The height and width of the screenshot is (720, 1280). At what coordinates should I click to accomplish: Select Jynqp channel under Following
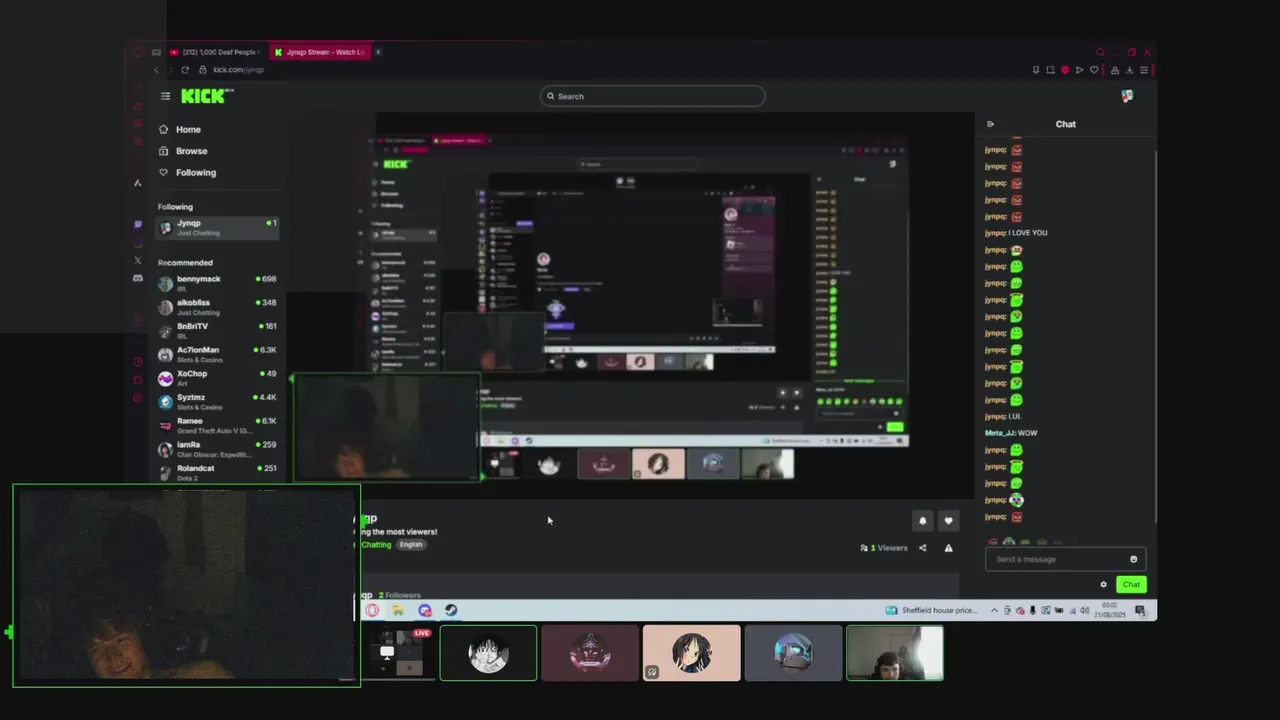pyautogui.click(x=217, y=228)
